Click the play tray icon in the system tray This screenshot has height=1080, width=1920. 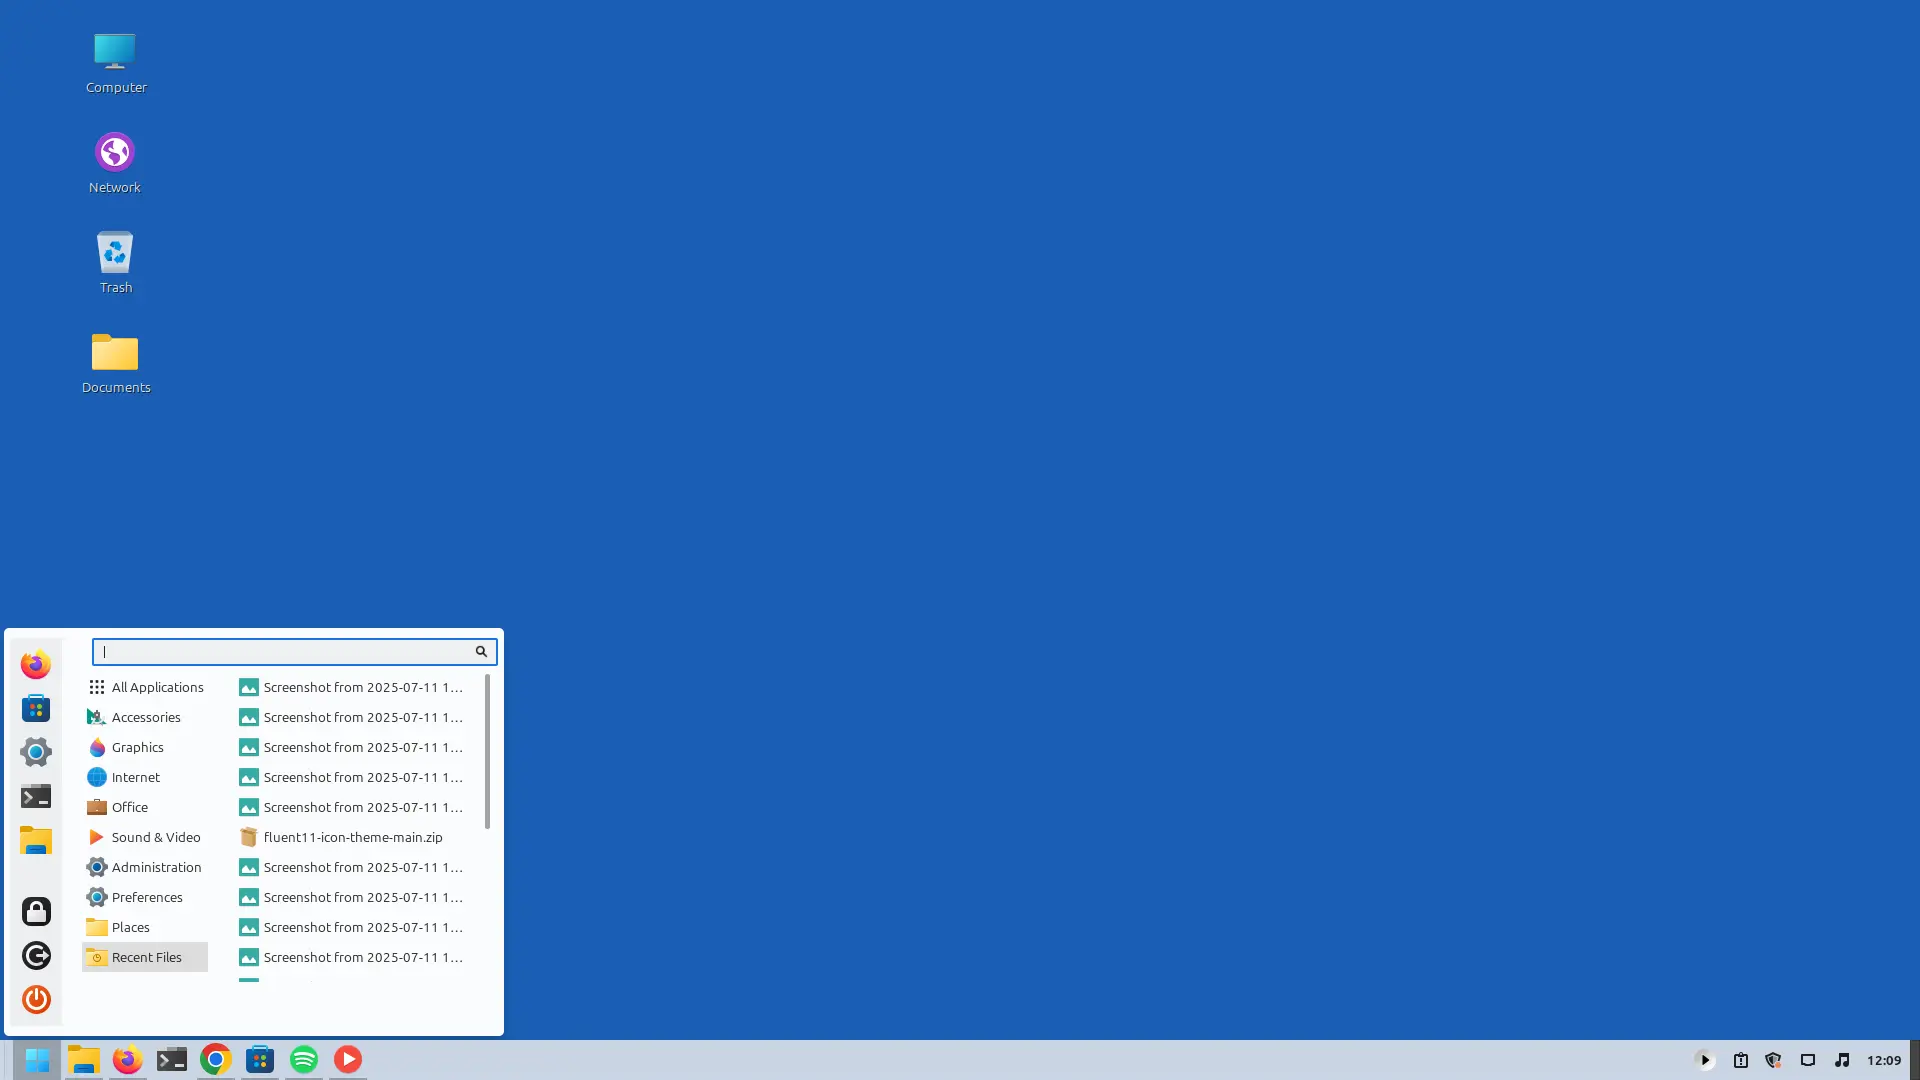point(1706,1061)
